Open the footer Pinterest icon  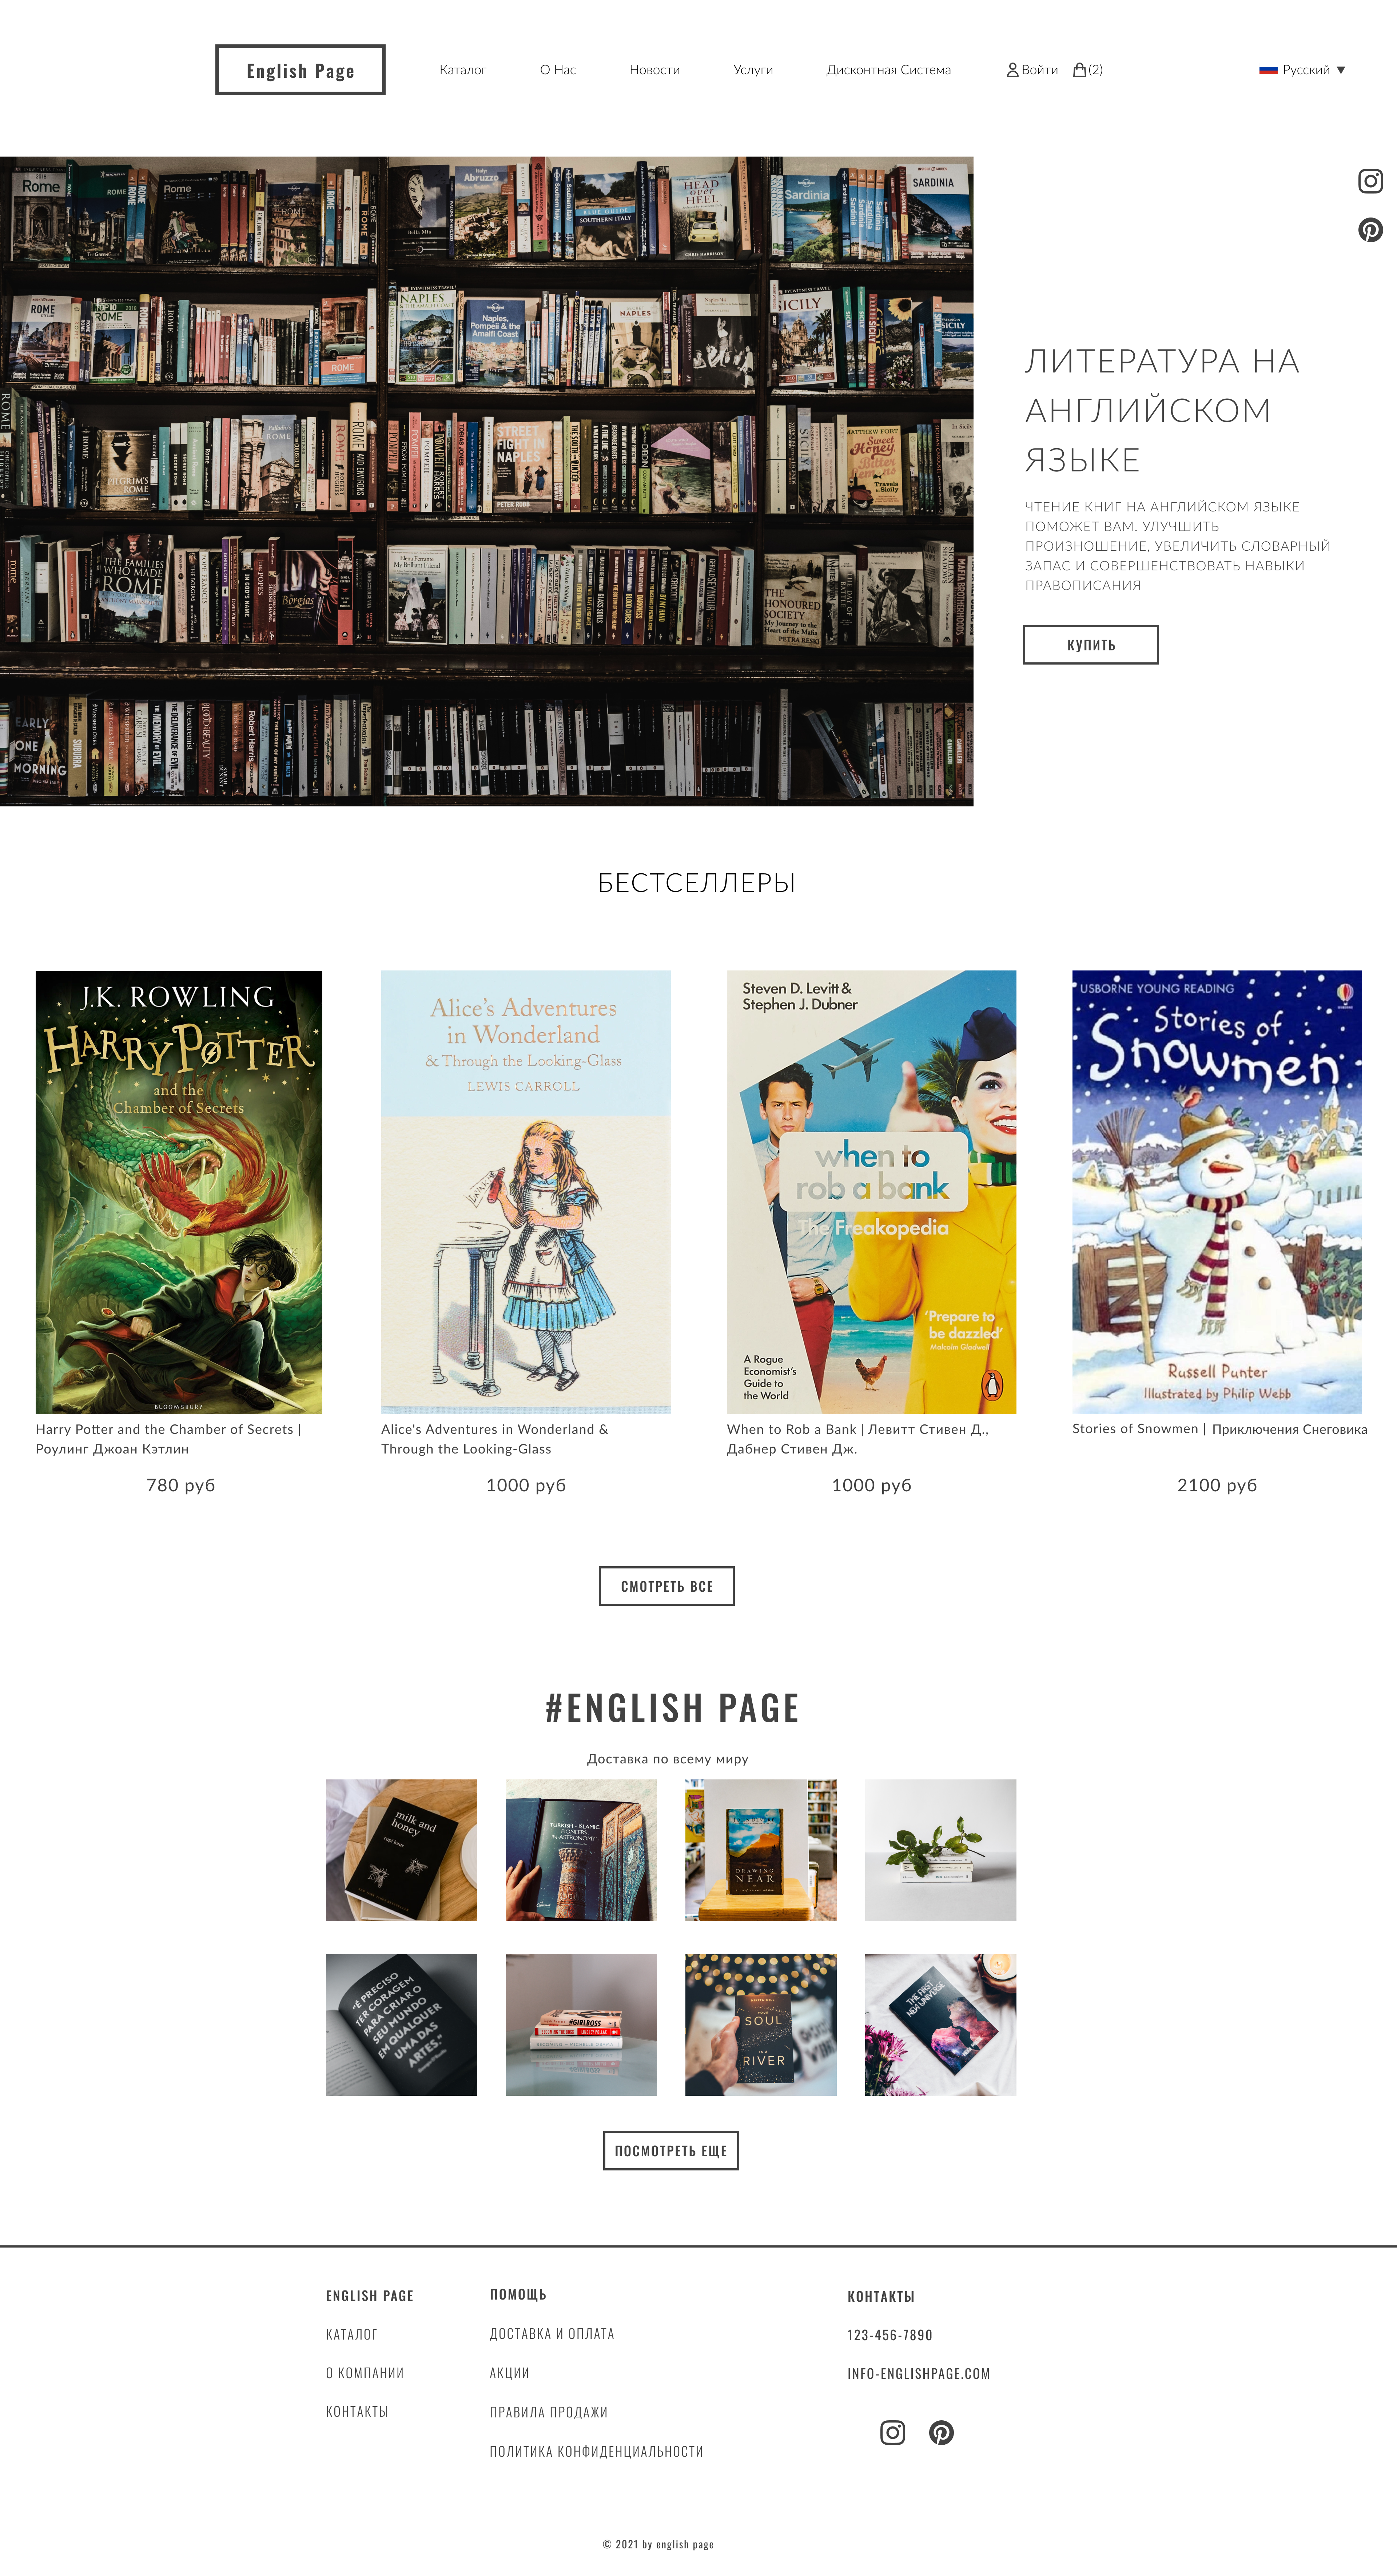(941, 2432)
